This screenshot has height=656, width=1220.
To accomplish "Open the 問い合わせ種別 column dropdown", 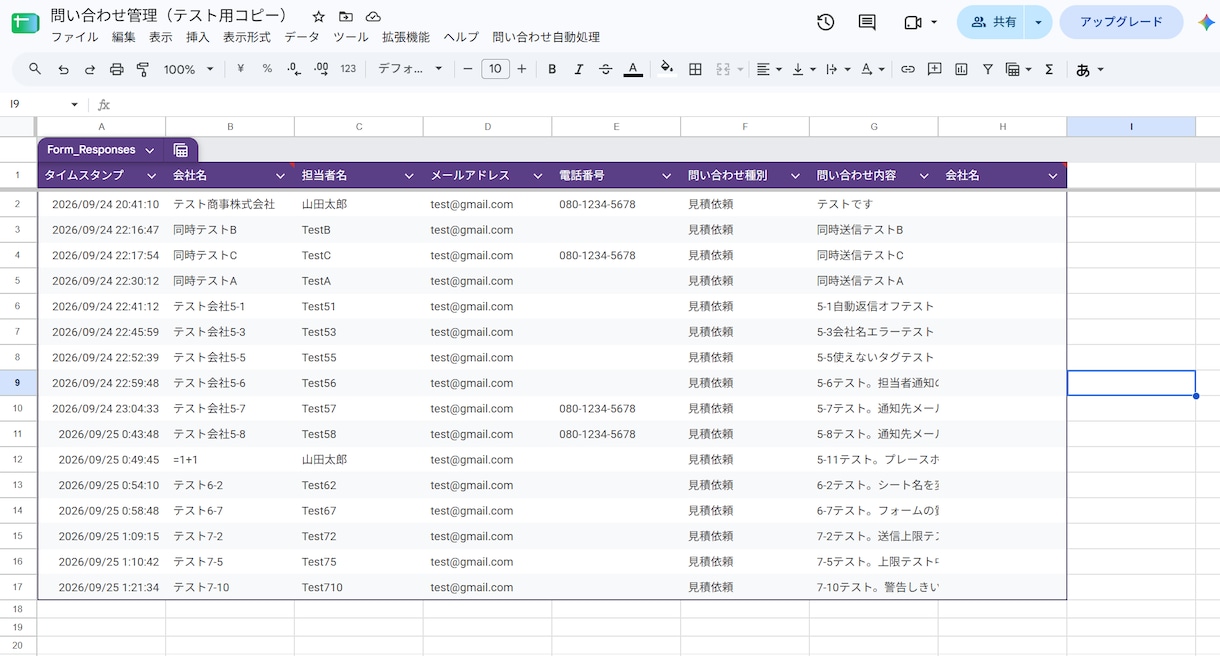I will pos(795,175).
